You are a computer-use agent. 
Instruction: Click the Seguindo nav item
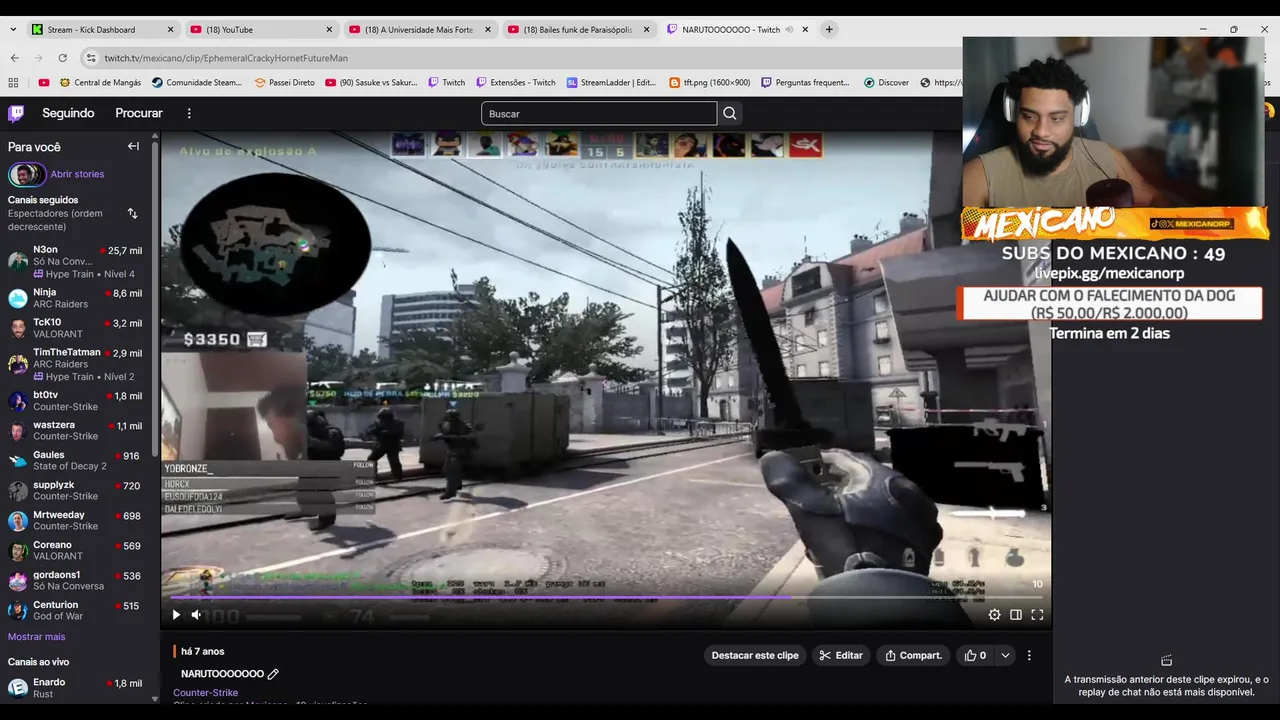coord(68,113)
